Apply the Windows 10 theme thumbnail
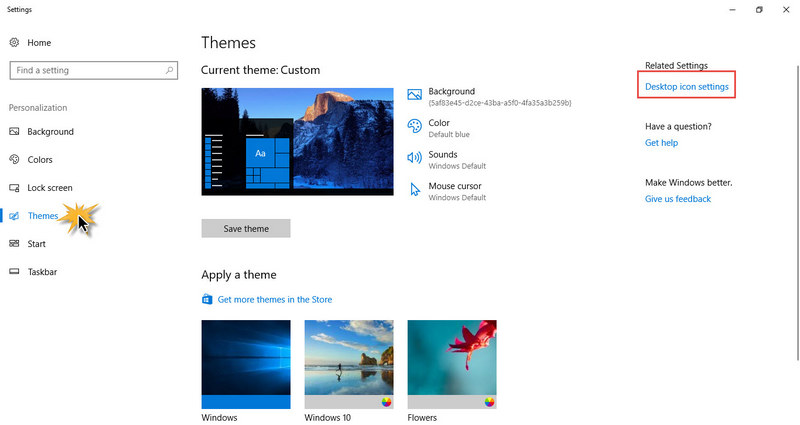The height and width of the screenshot is (425, 800). coord(349,364)
